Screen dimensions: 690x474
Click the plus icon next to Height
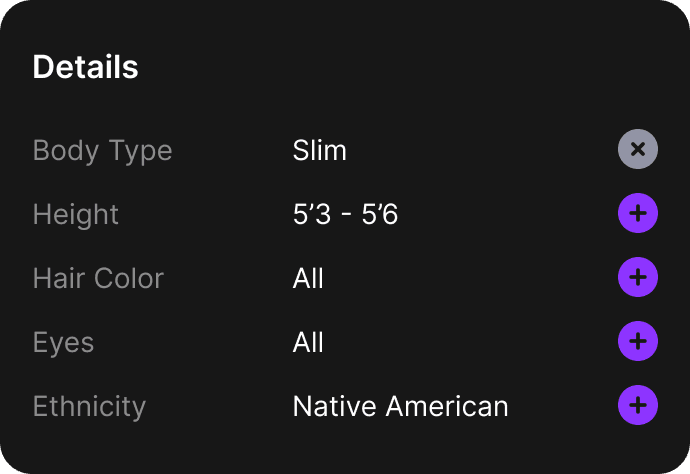(x=638, y=214)
